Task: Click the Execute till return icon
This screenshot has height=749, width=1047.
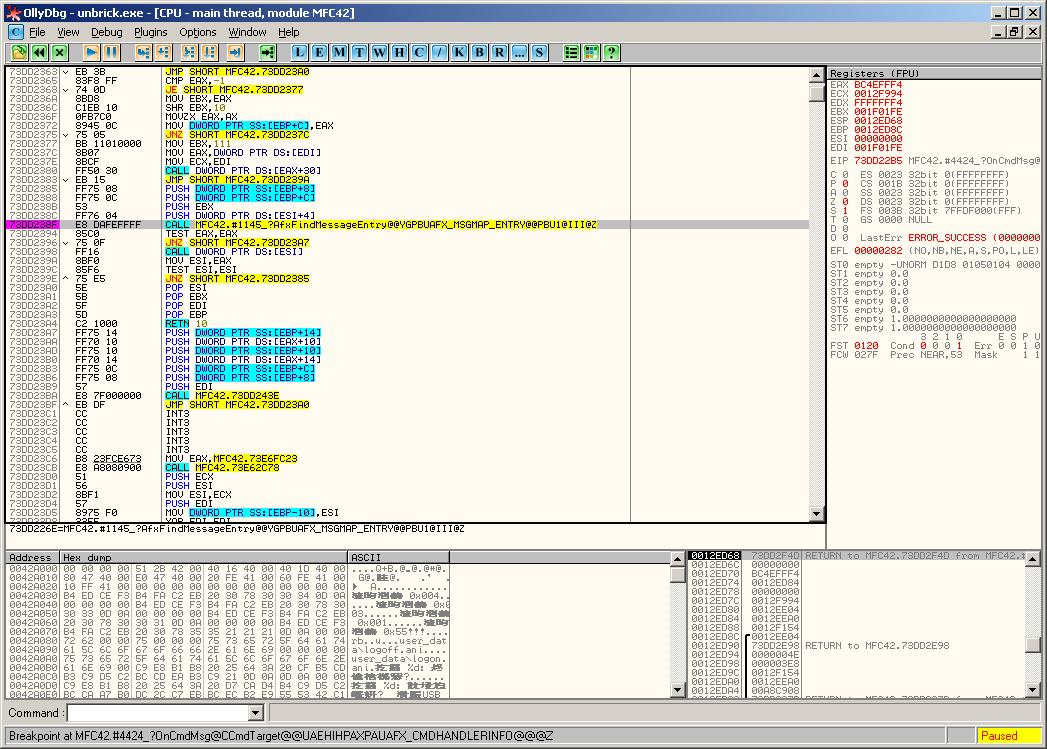Action: (235, 52)
